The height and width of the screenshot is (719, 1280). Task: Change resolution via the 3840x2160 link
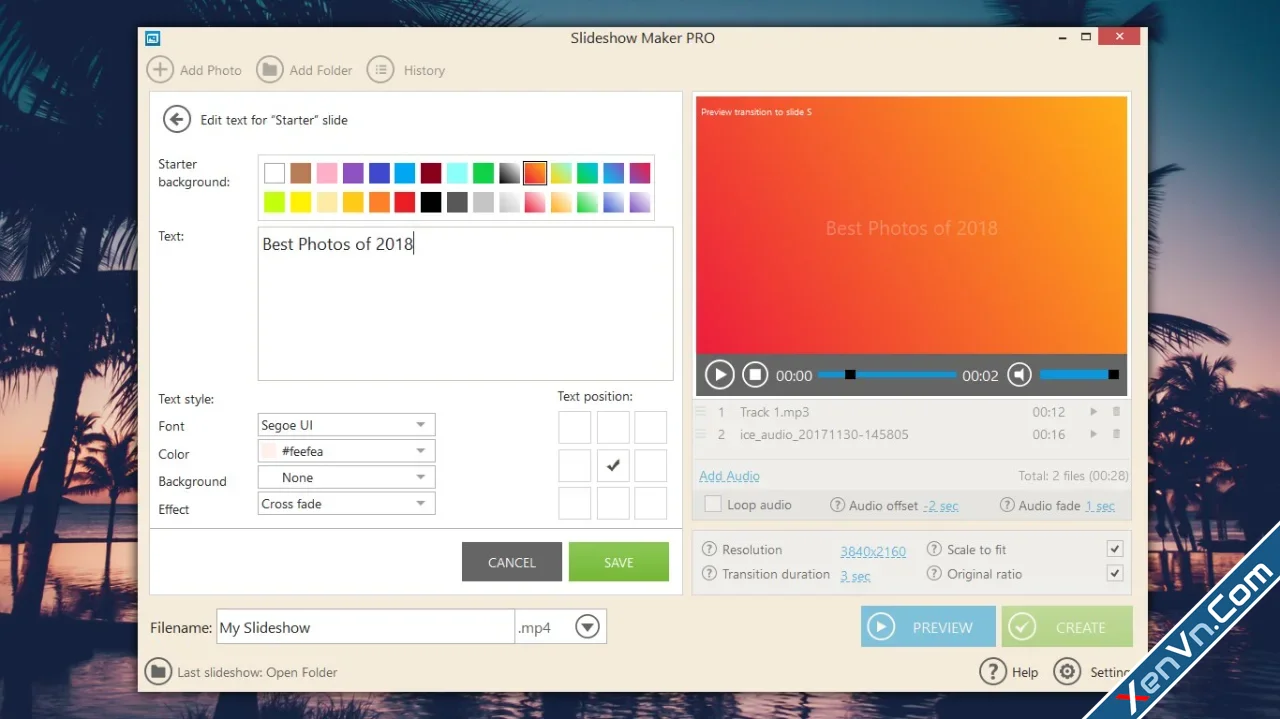[x=873, y=551]
